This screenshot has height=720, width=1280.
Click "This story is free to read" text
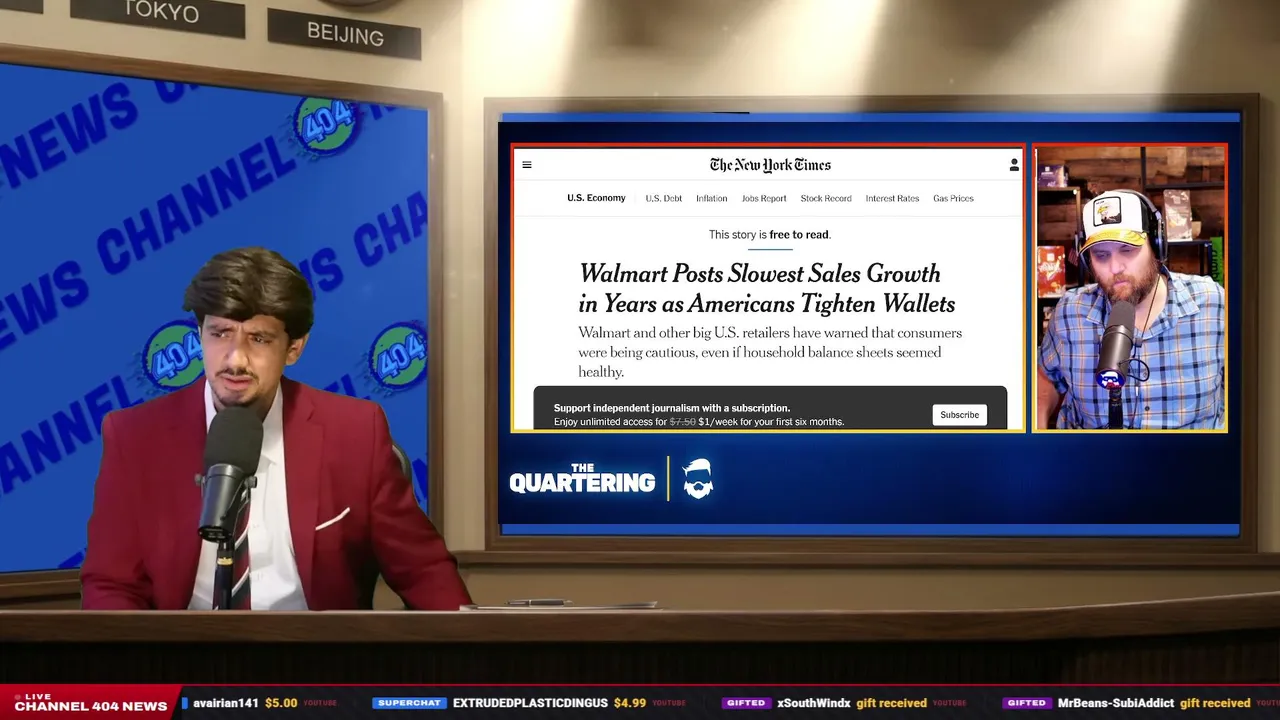[770, 235]
